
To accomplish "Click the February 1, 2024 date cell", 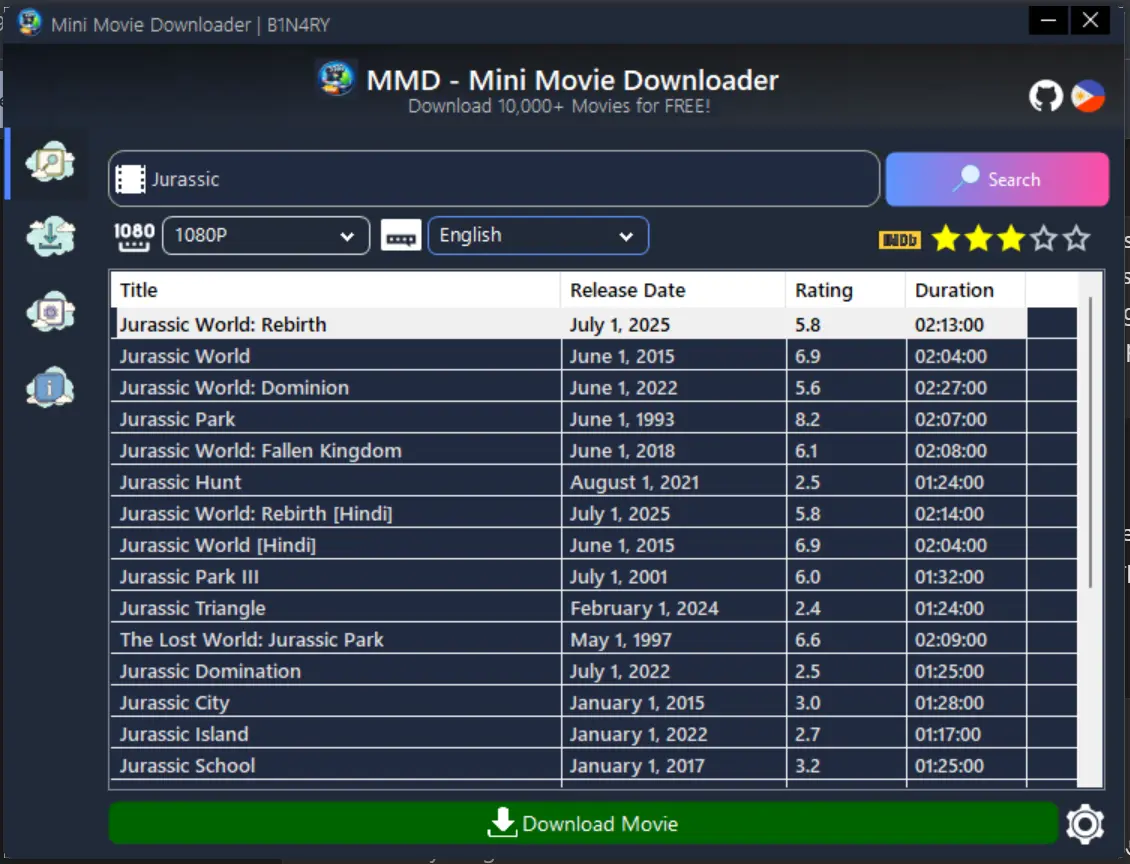I will 674,608.
